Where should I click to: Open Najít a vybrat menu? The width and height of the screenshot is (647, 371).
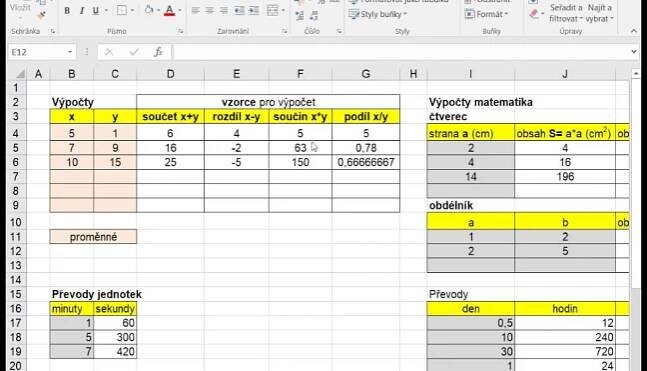pyautogui.click(x=600, y=13)
